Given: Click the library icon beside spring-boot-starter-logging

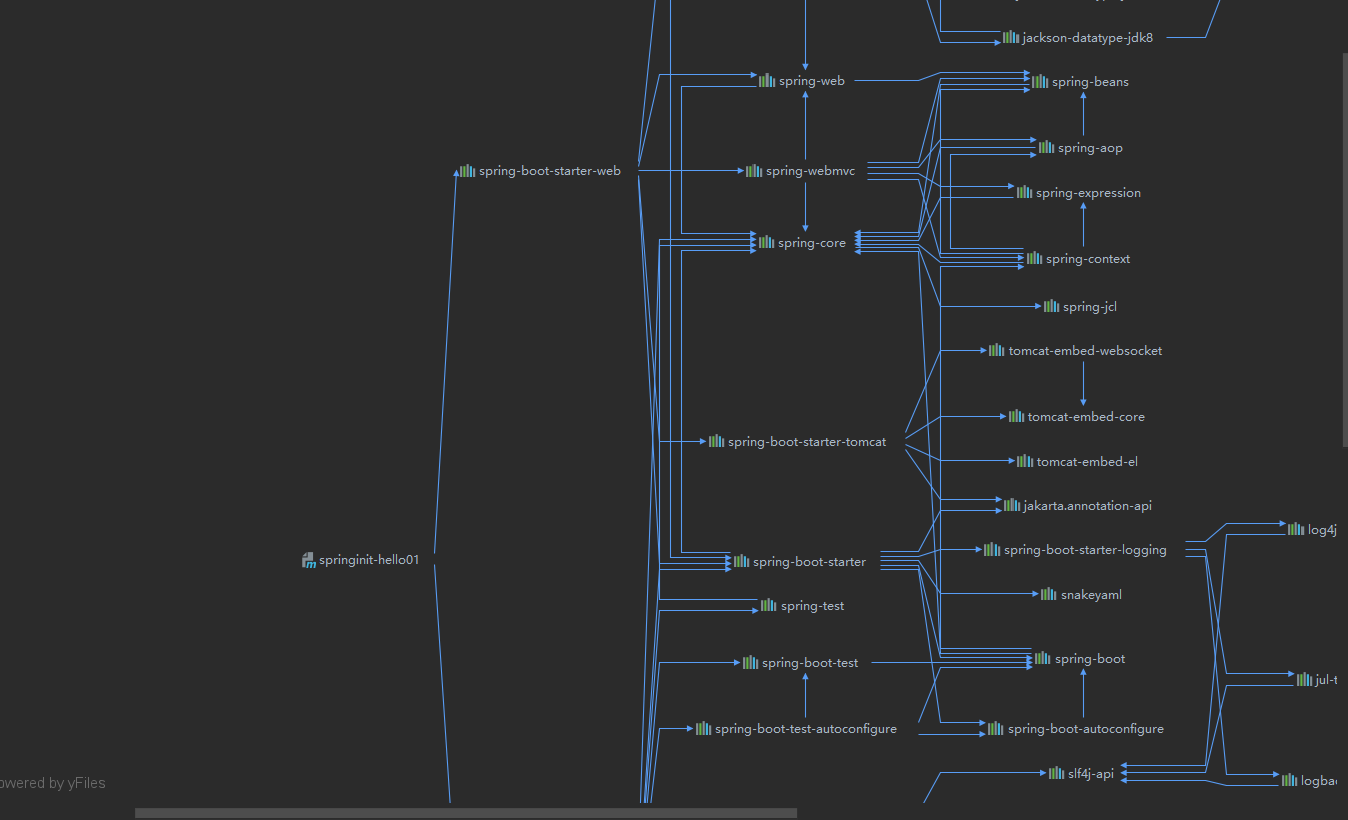Looking at the screenshot, I should click(x=992, y=550).
